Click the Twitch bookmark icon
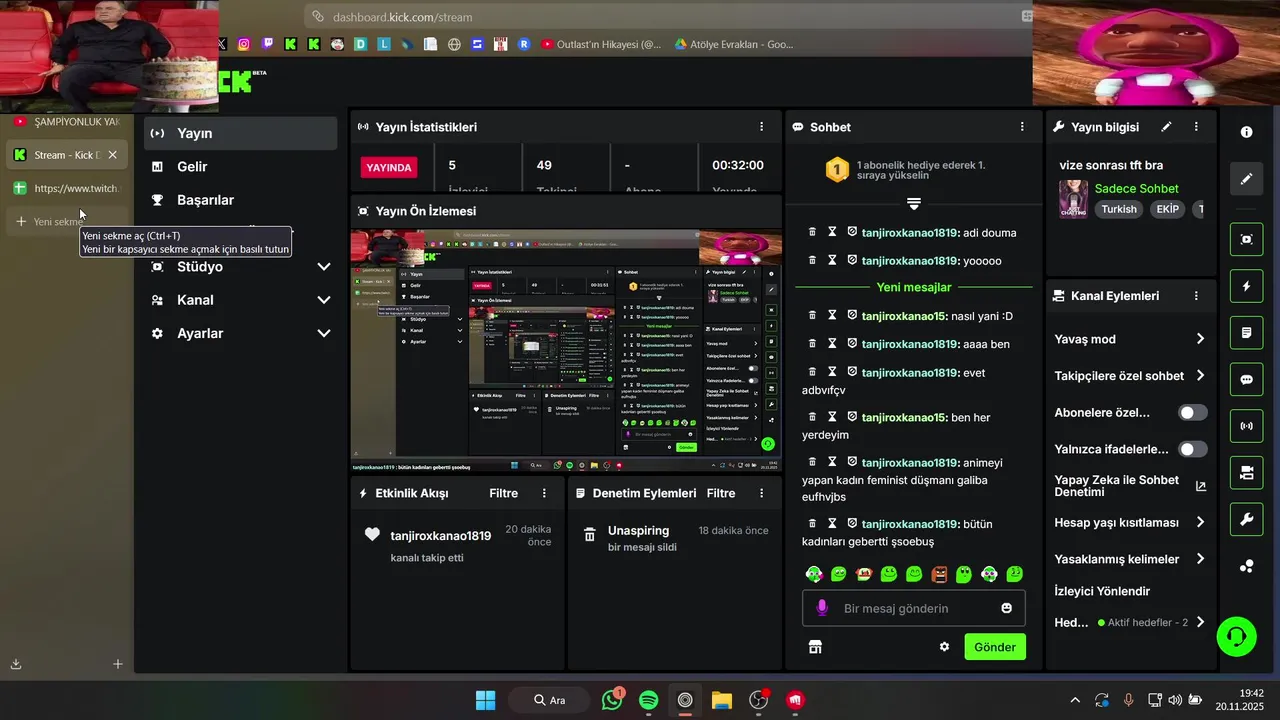Viewport: 1280px width, 720px height. pyautogui.click(x=267, y=44)
